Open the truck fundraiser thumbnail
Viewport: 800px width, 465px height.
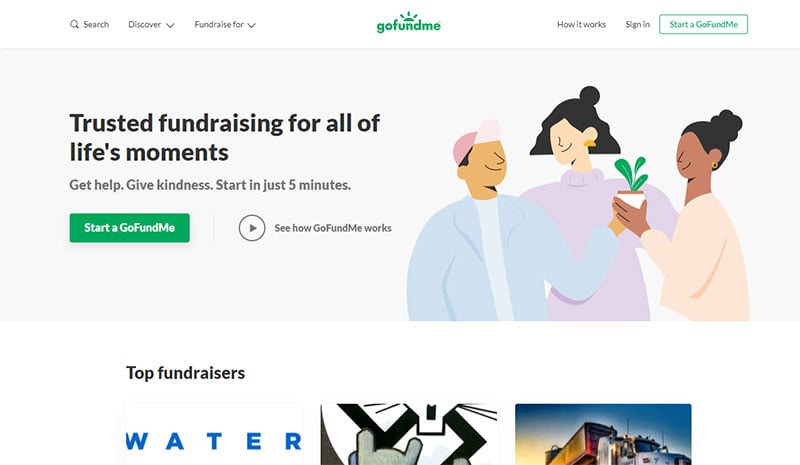click(603, 434)
